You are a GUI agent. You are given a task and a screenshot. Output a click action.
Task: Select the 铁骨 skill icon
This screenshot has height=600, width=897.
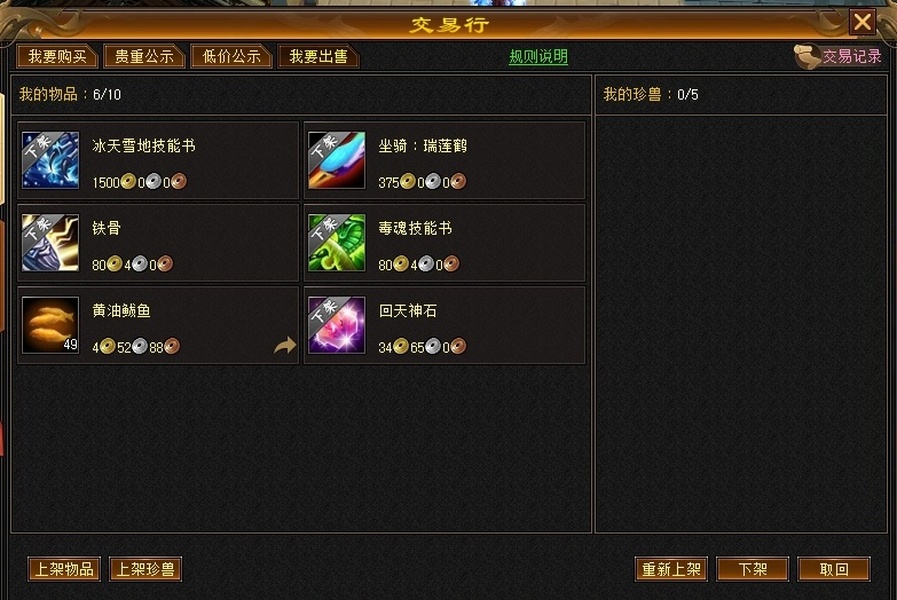click(50, 243)
